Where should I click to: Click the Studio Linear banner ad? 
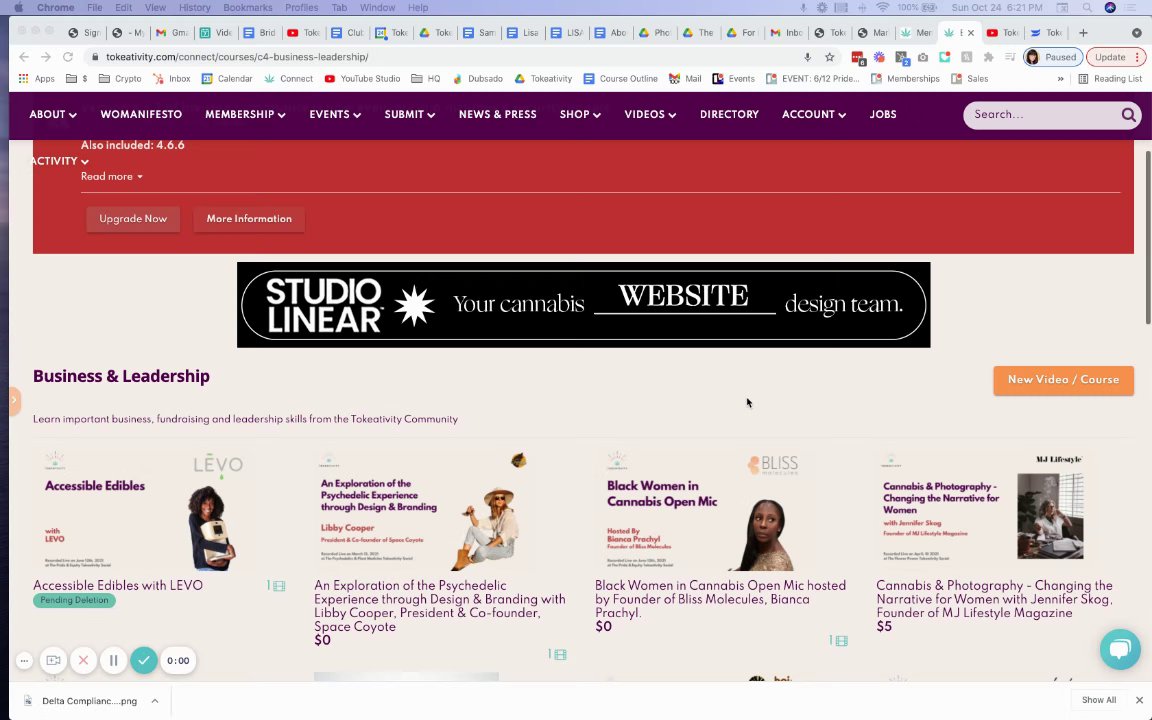pos(583,305)
